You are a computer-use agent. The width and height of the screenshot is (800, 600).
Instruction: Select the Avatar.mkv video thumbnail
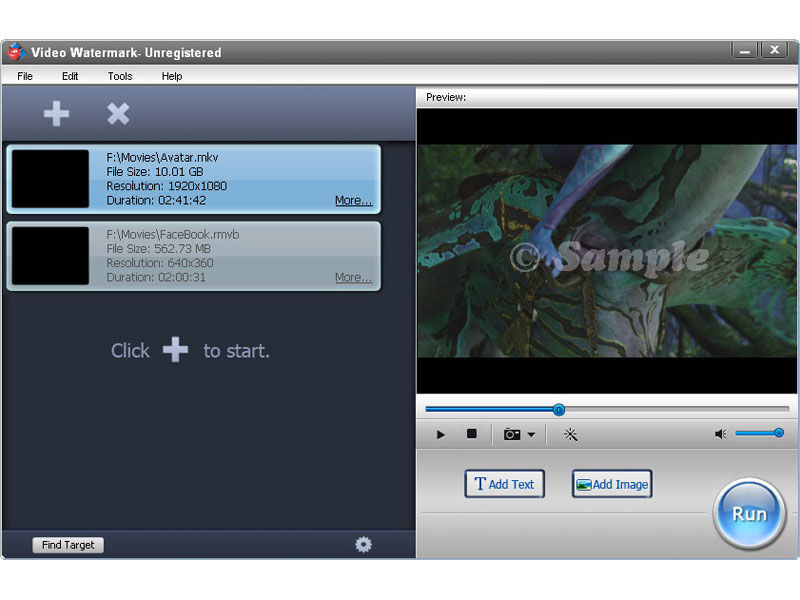tap(50, 179)
